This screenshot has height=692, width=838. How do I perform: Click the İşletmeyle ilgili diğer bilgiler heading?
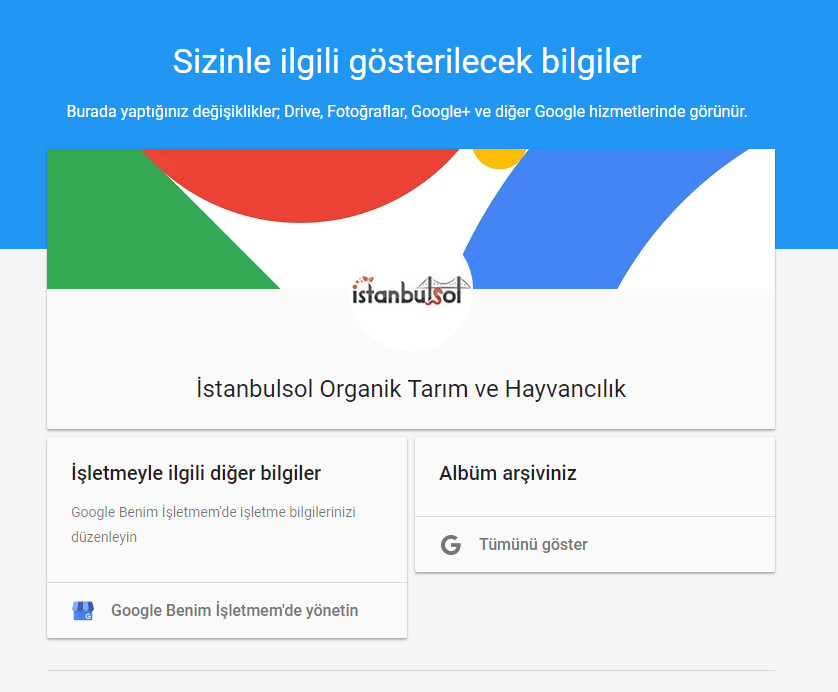(x=196, y=473)
